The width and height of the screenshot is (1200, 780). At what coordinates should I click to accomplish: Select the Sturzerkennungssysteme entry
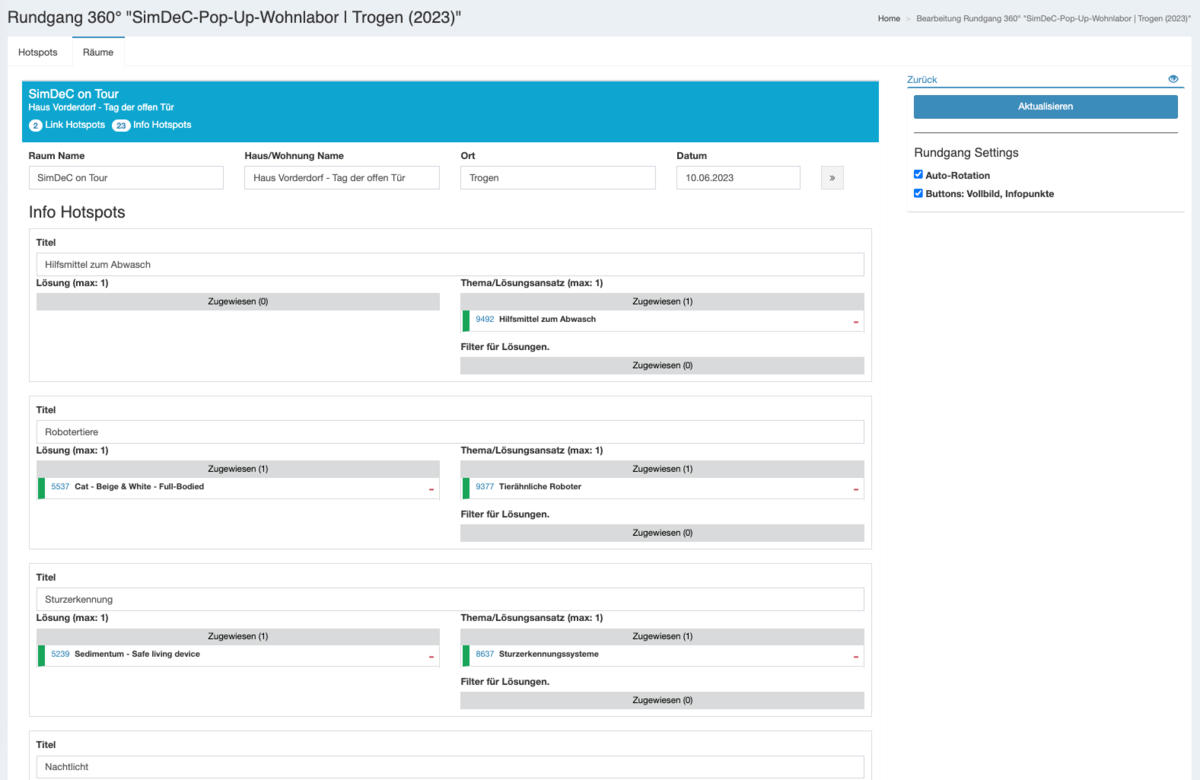(x=548, y=654)
